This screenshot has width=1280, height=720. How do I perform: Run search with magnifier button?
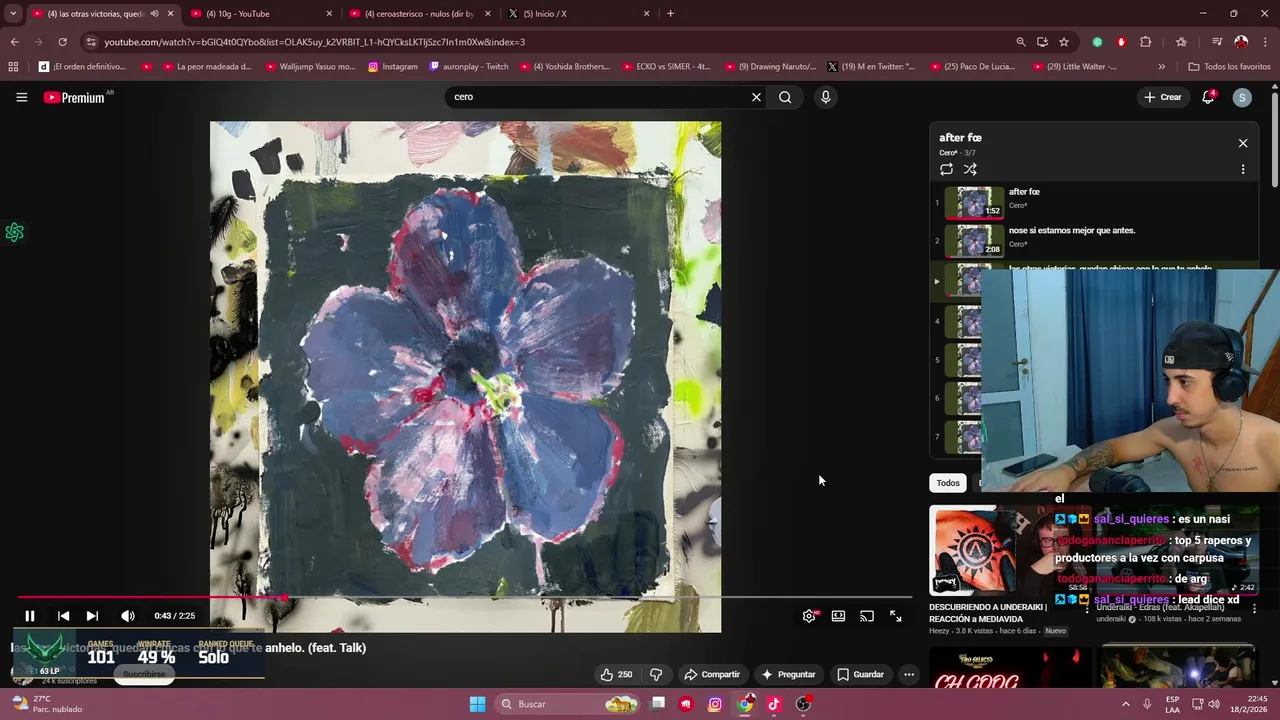point(785,97)
